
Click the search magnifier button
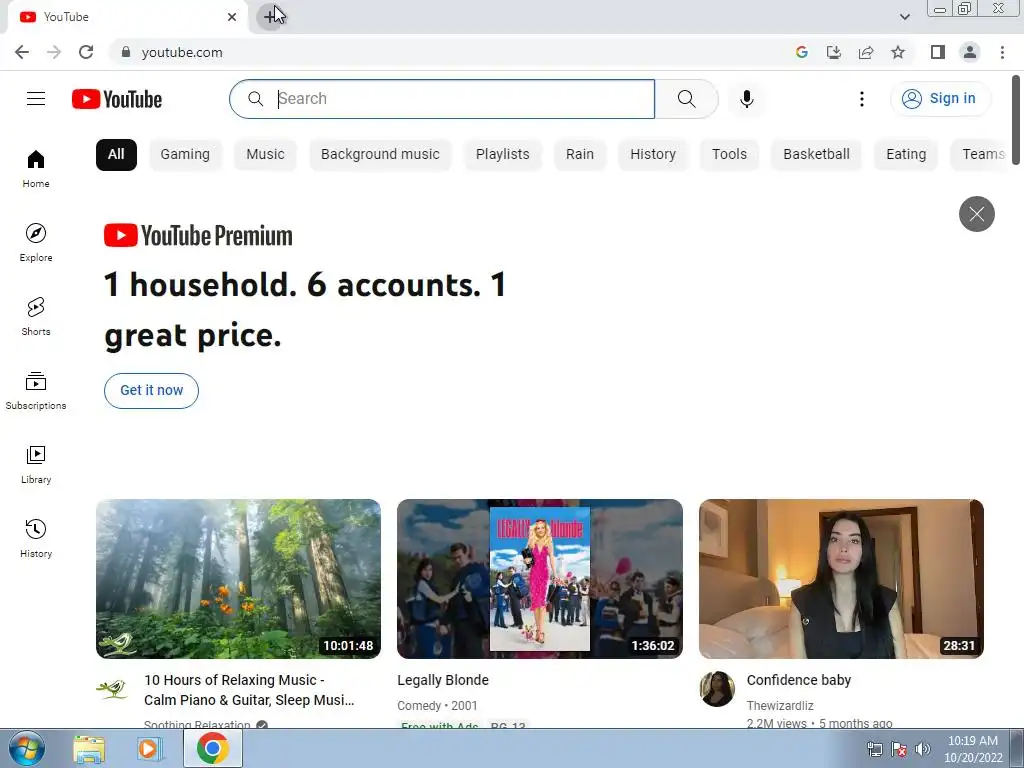point(686,99)
